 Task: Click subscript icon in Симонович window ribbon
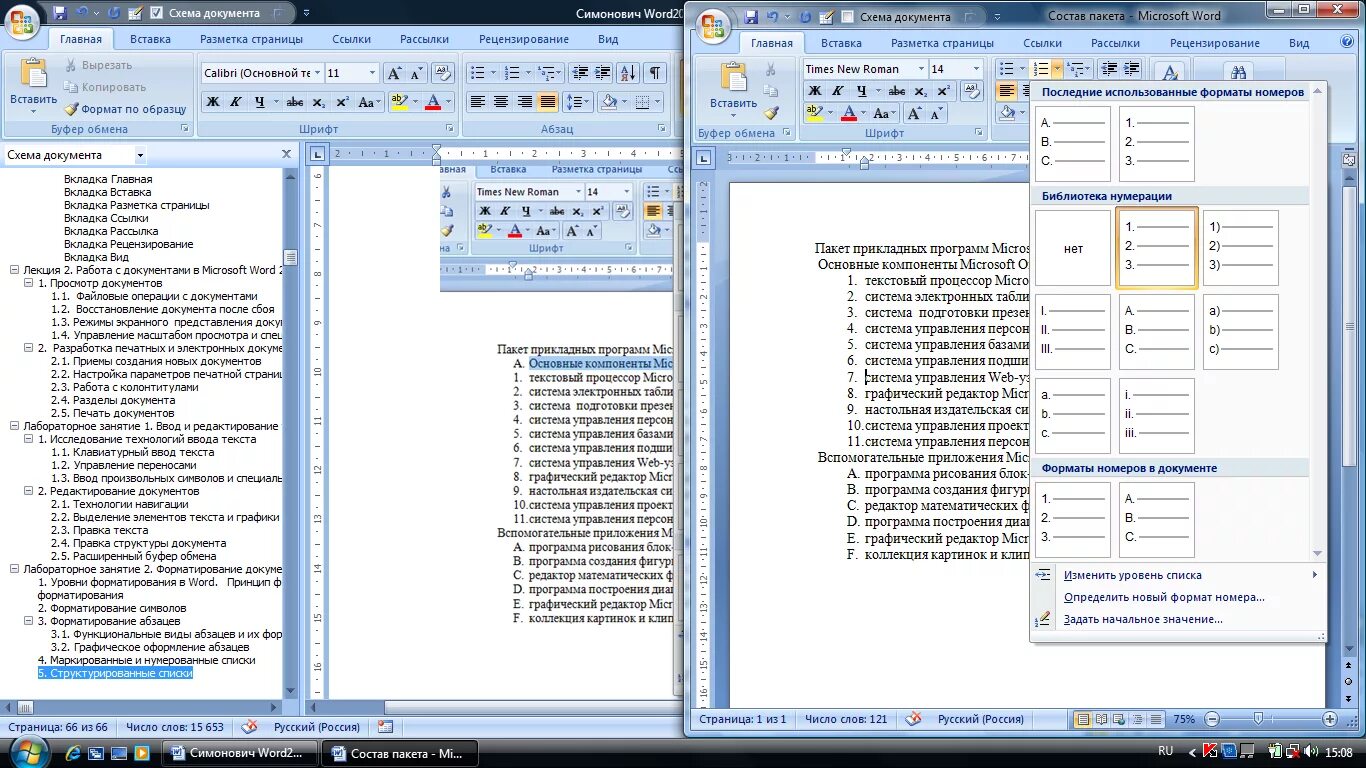[x=318, y=102]
